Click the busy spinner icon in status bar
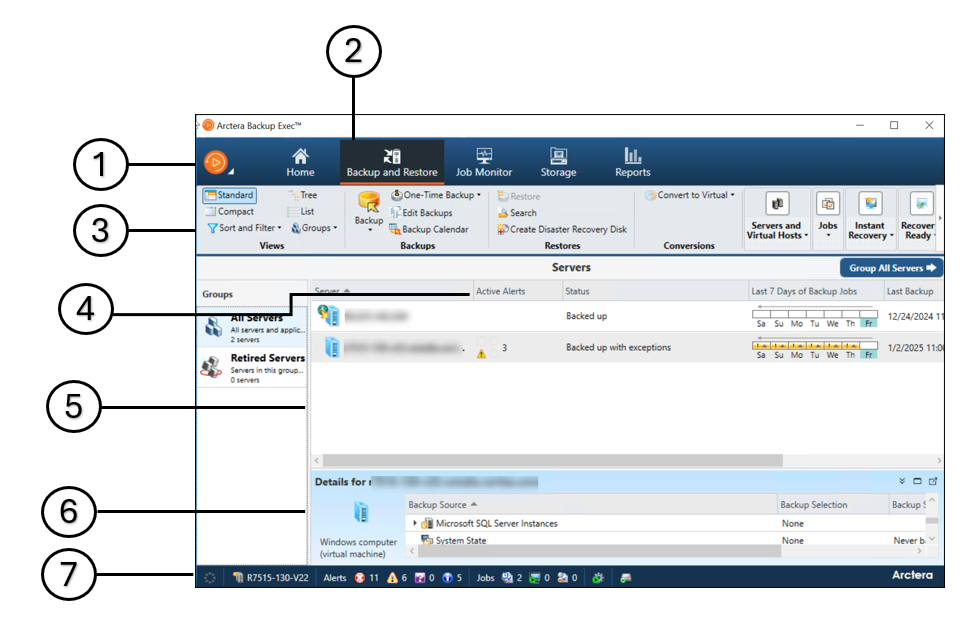 210,578
